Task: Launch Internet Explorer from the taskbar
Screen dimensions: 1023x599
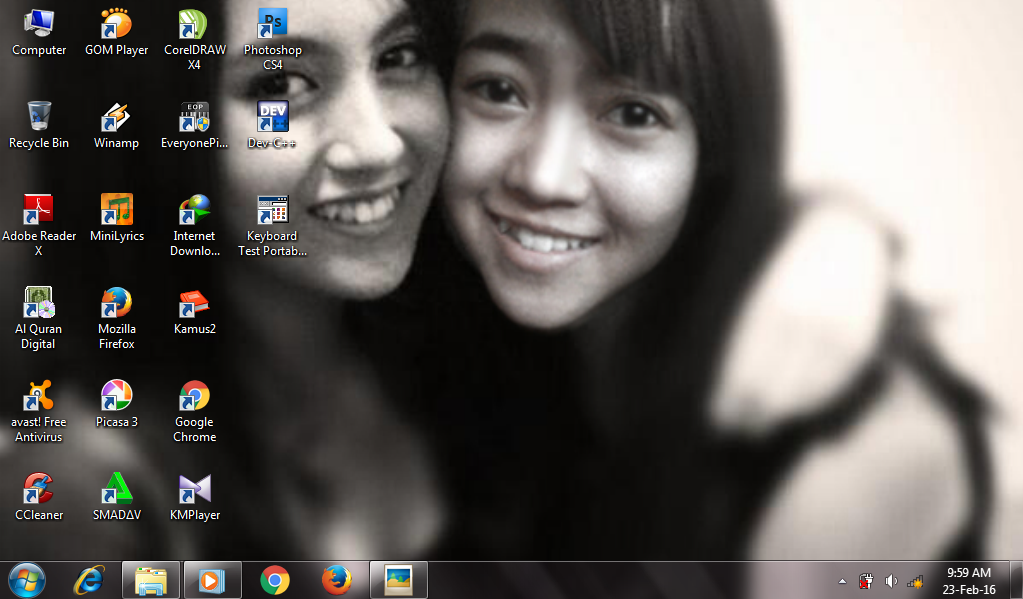Action: [89, 580]
